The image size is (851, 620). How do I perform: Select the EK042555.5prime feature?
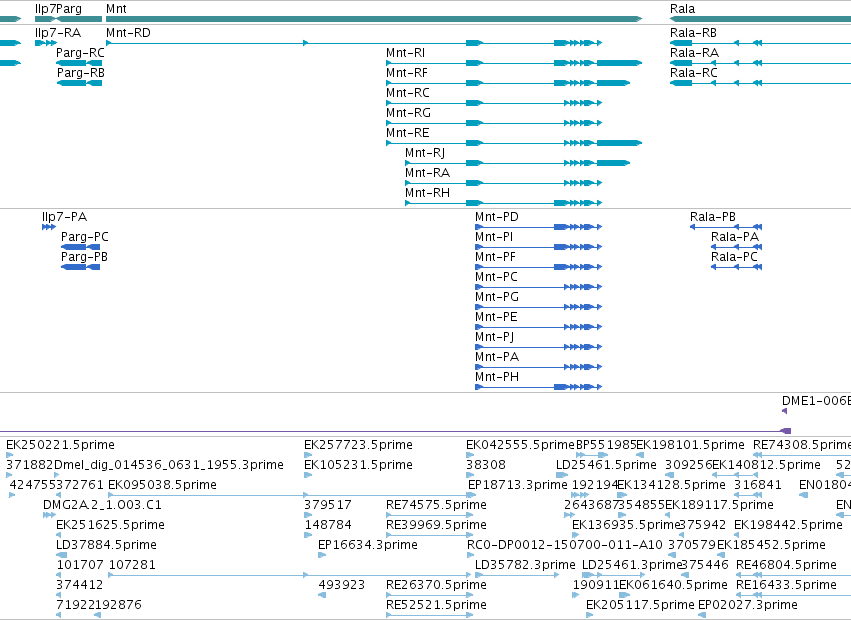pyautogui.click(x=520, y=445)
